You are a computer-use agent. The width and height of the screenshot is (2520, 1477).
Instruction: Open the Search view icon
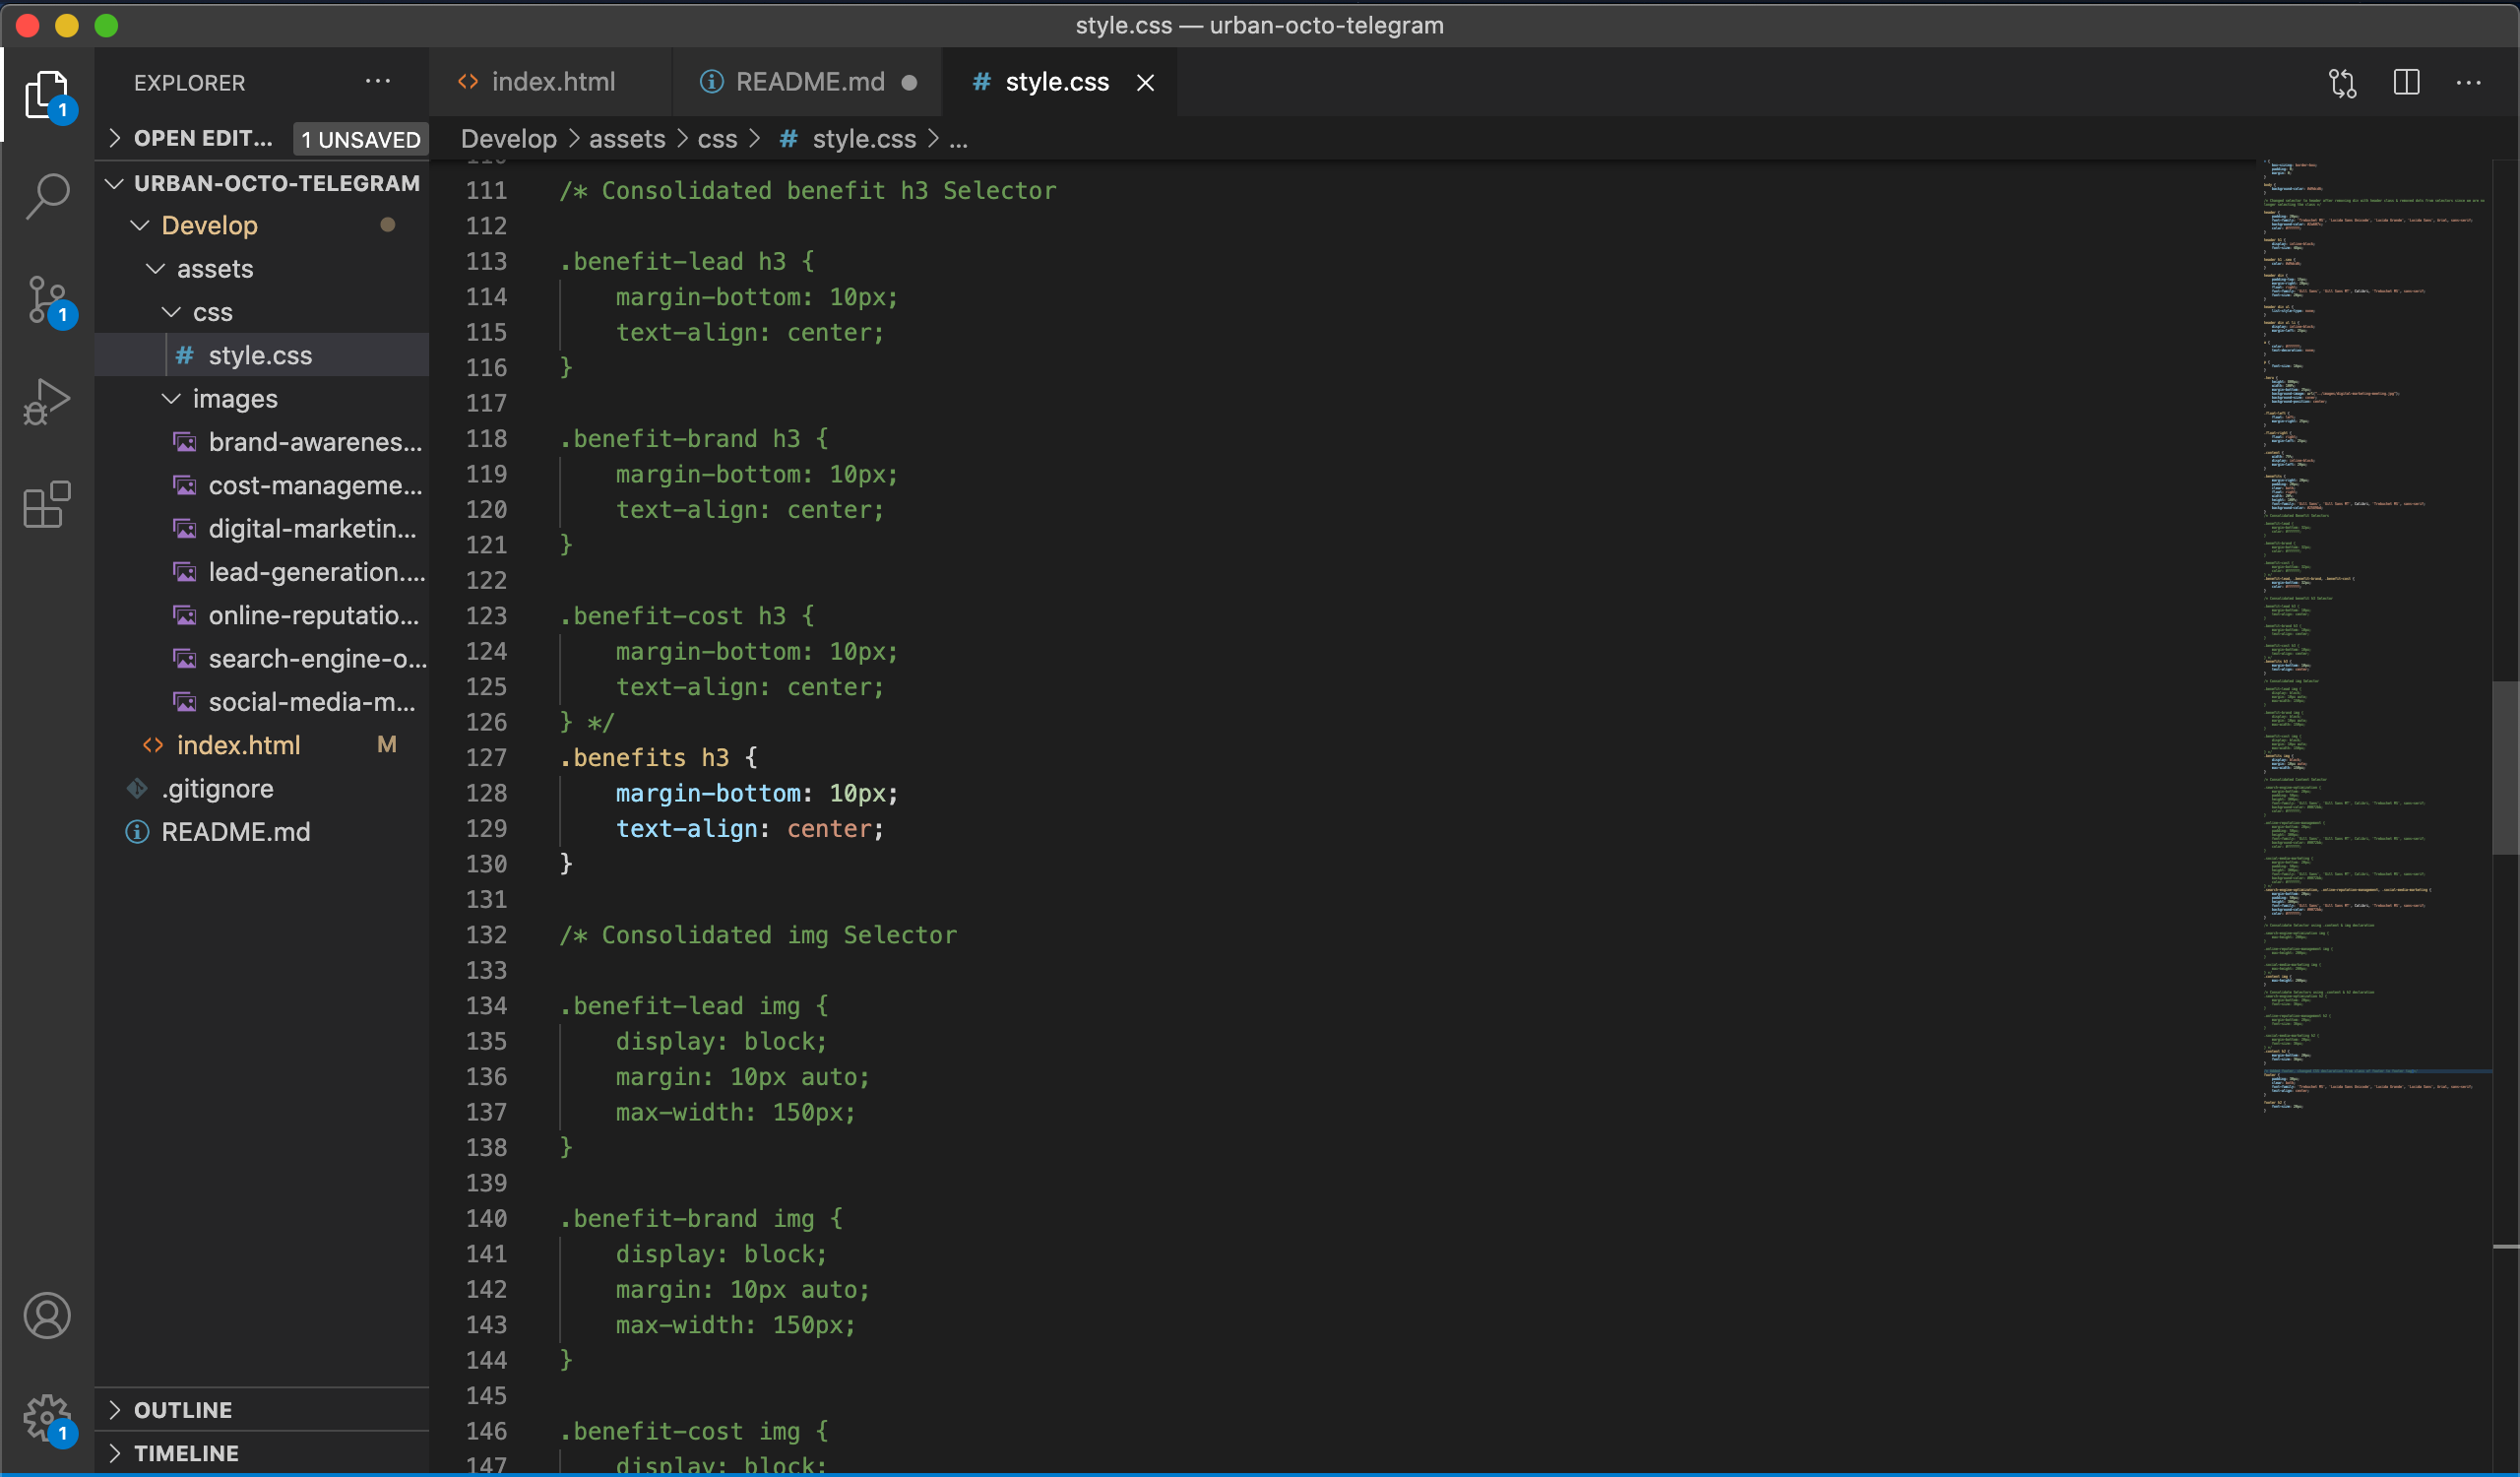tap(47, 196)
